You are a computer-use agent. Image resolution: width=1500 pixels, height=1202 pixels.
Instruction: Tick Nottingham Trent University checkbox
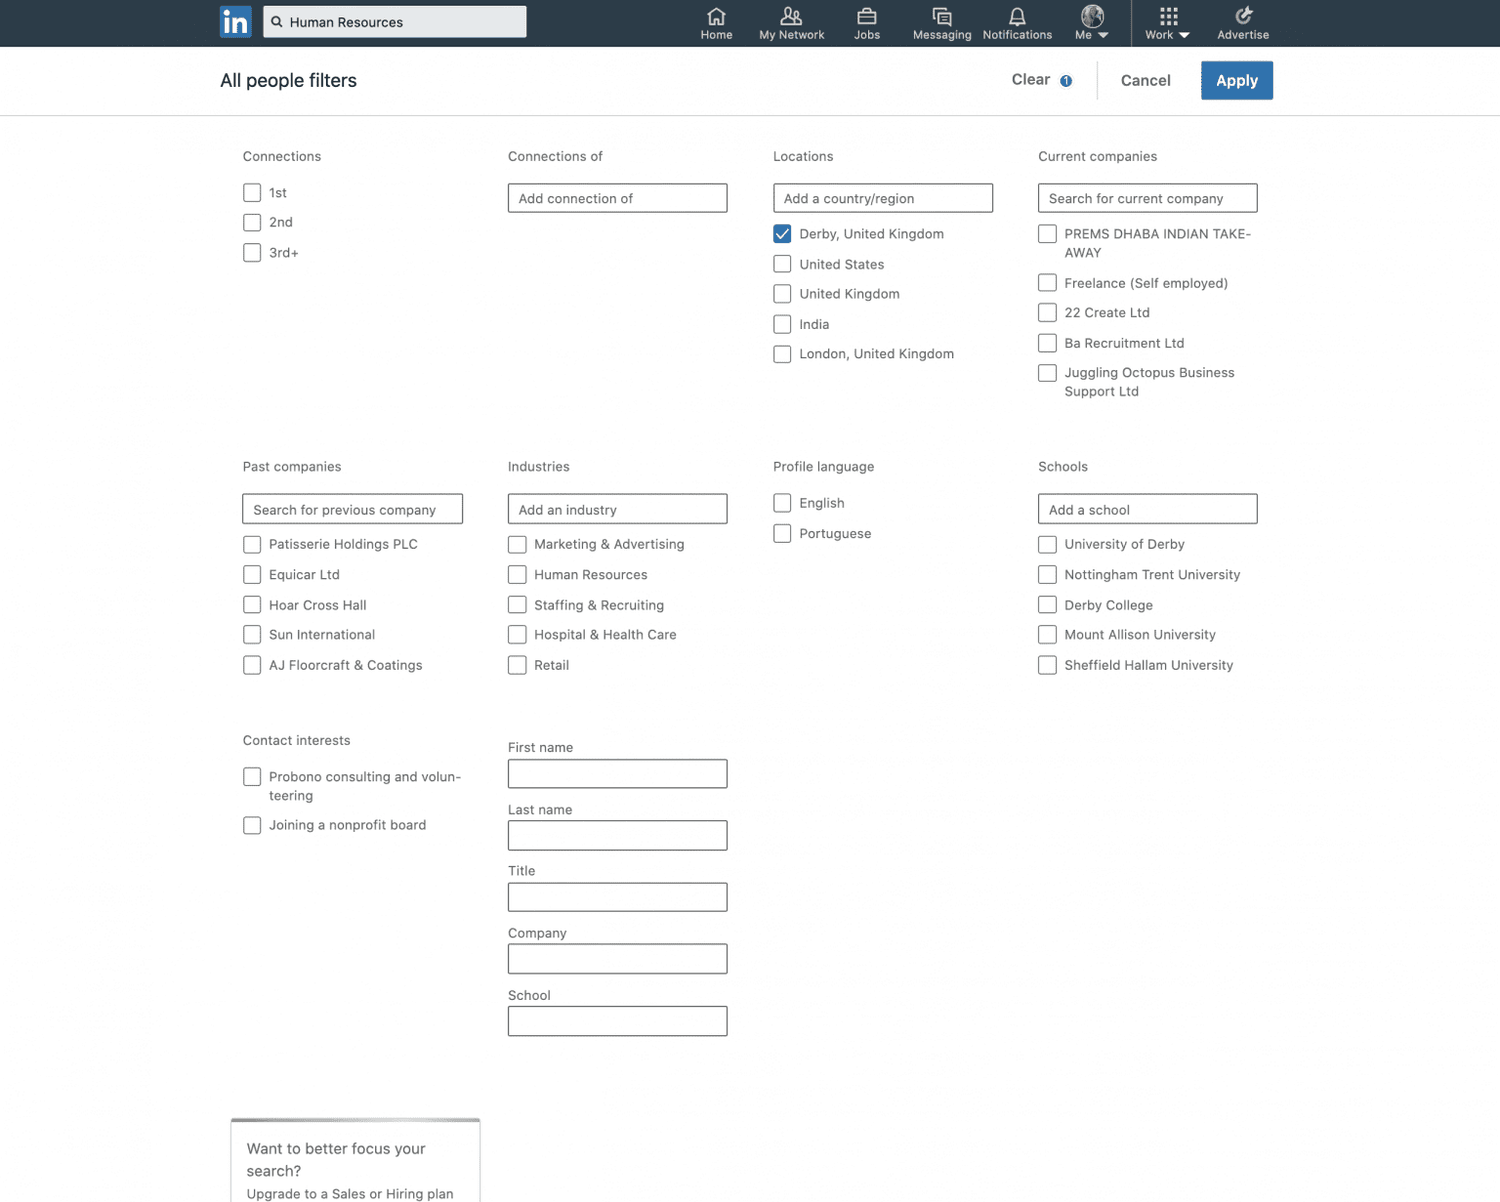pyautogui.click(x=1047, y=575)
